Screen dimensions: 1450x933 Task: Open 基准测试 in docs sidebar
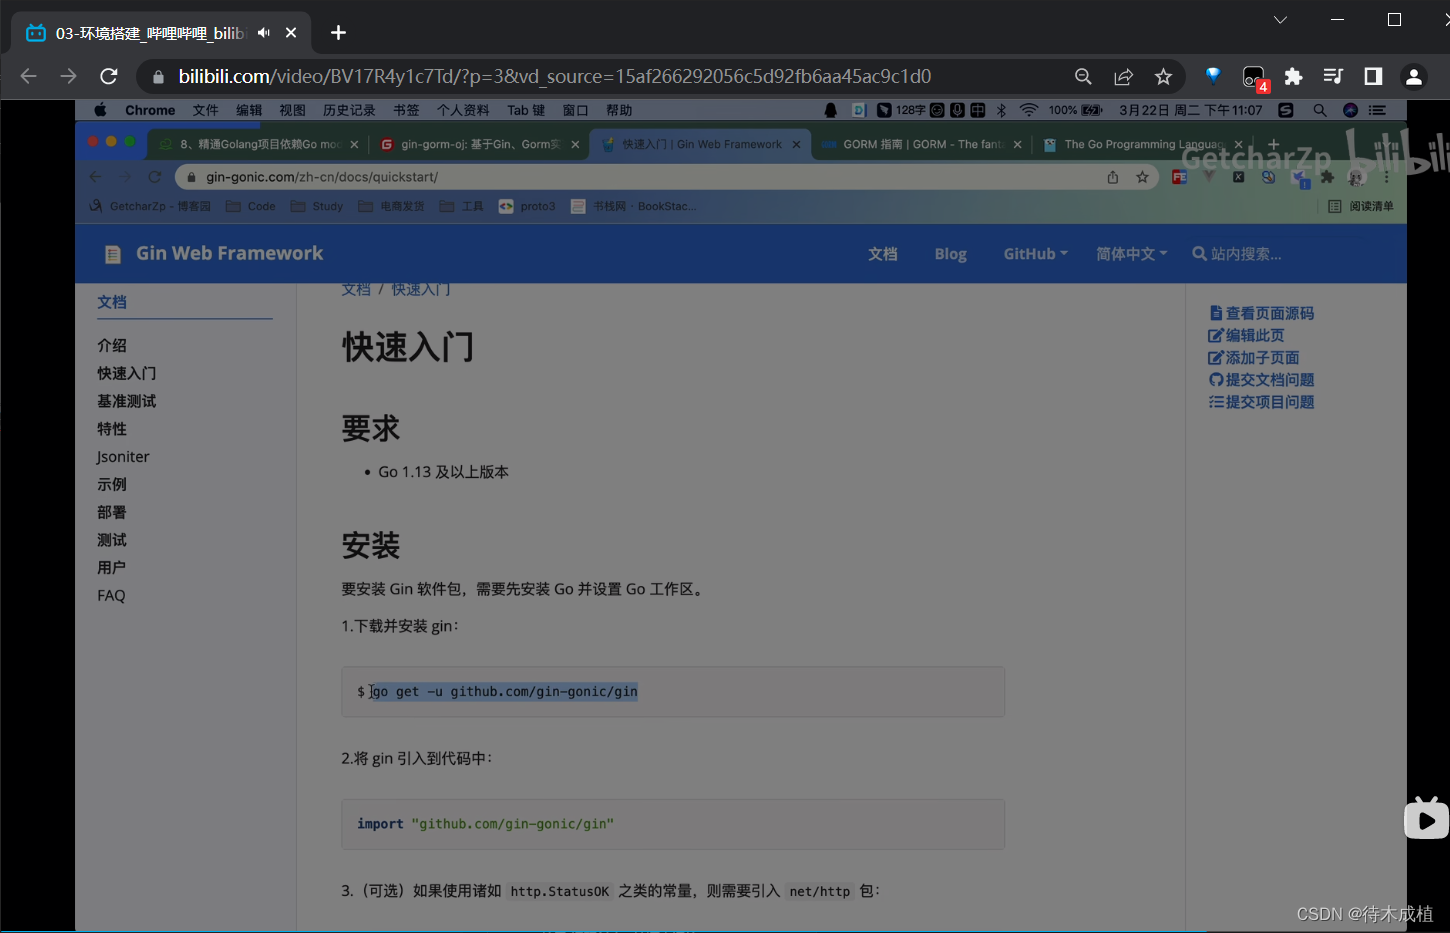(127, 401)
